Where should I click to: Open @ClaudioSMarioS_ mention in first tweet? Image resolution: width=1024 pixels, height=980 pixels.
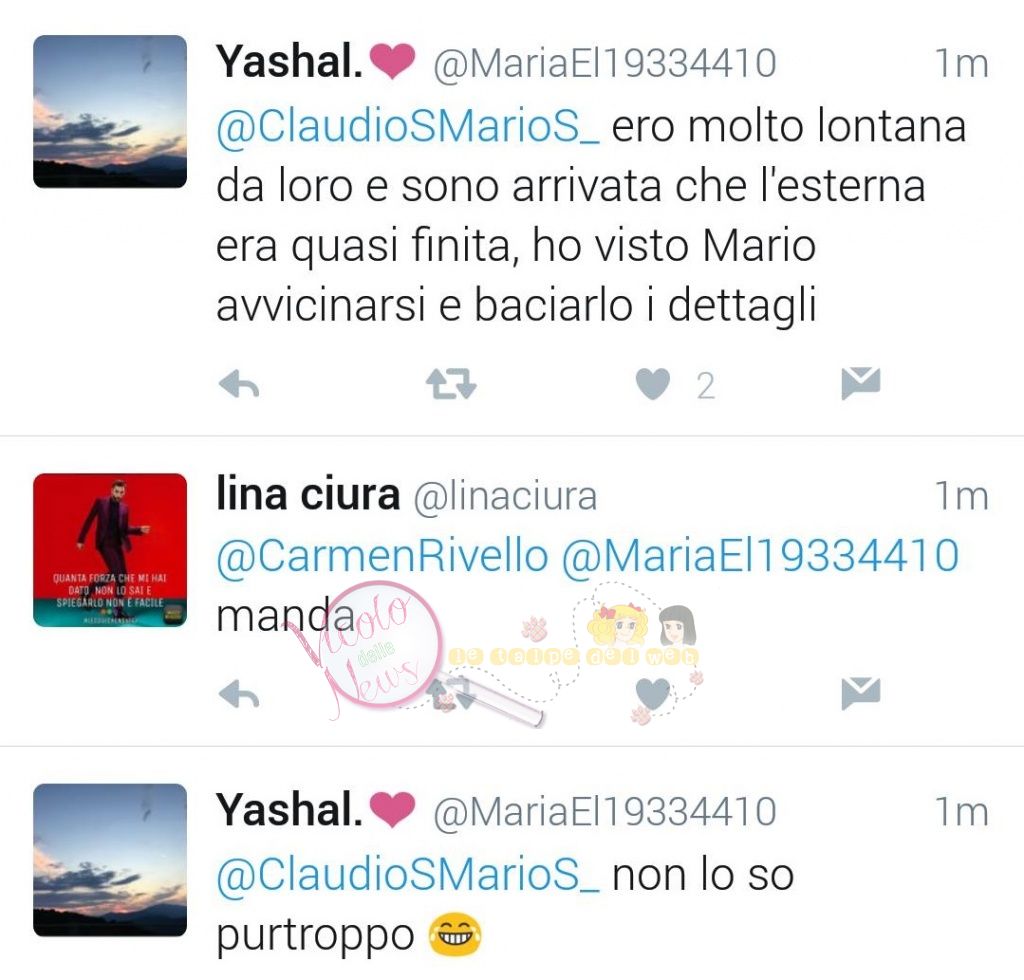click(408, 127)
